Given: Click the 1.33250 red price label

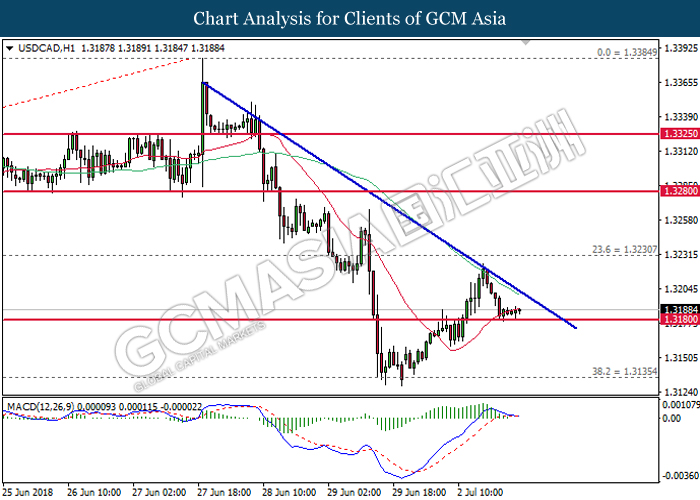Looking at the screenshot, I should pyautogui.click(x=681, y=133).
